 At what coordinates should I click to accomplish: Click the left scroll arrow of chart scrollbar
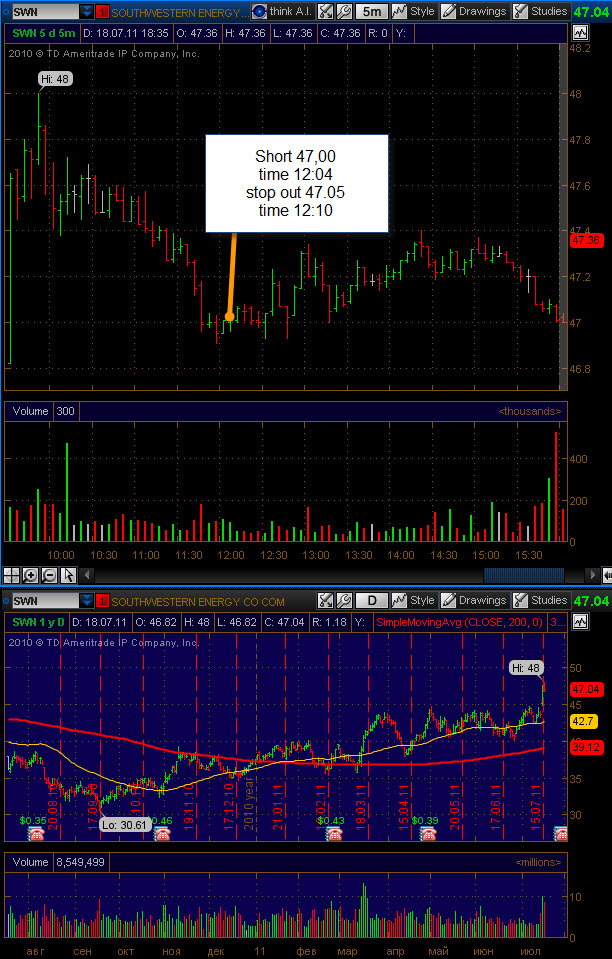pyautogui.click(x=87, y=575)
